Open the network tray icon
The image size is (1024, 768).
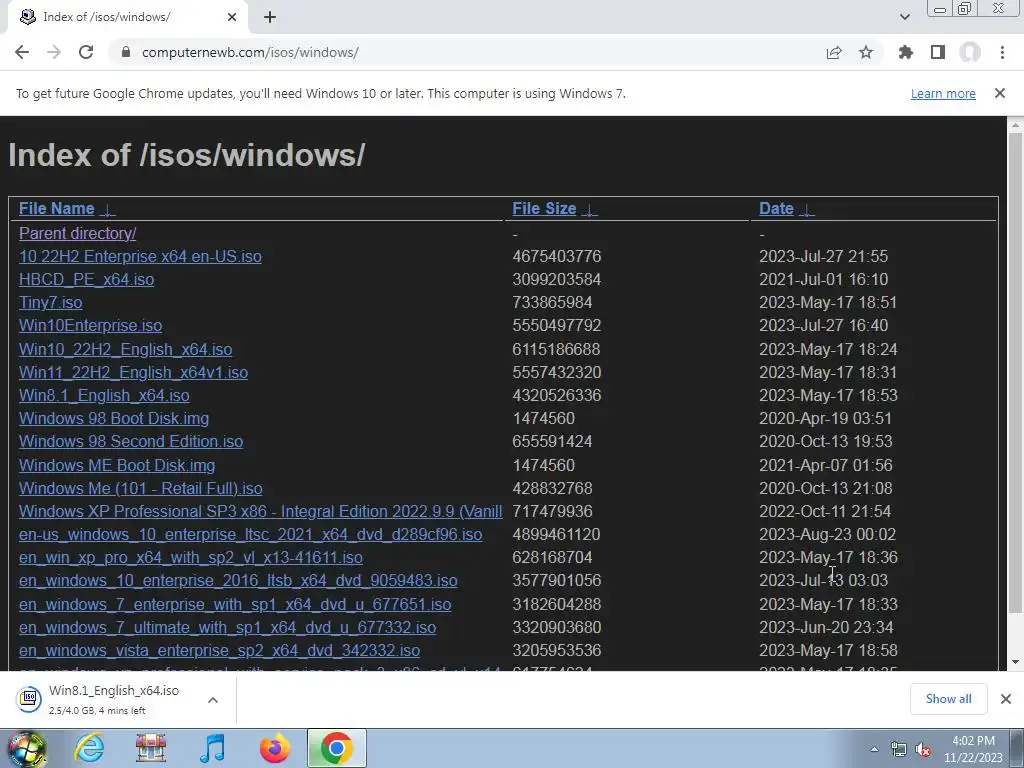[899, 749]
